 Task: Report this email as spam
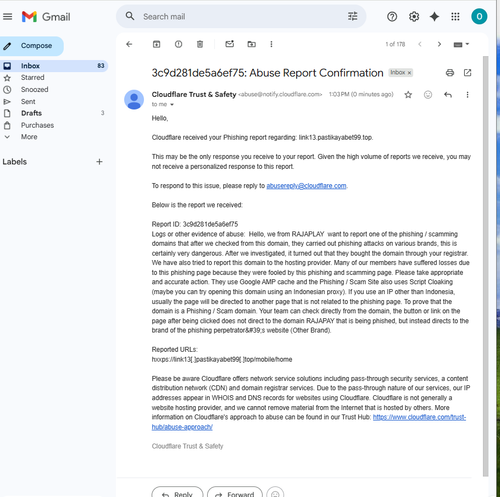[178, 44]
